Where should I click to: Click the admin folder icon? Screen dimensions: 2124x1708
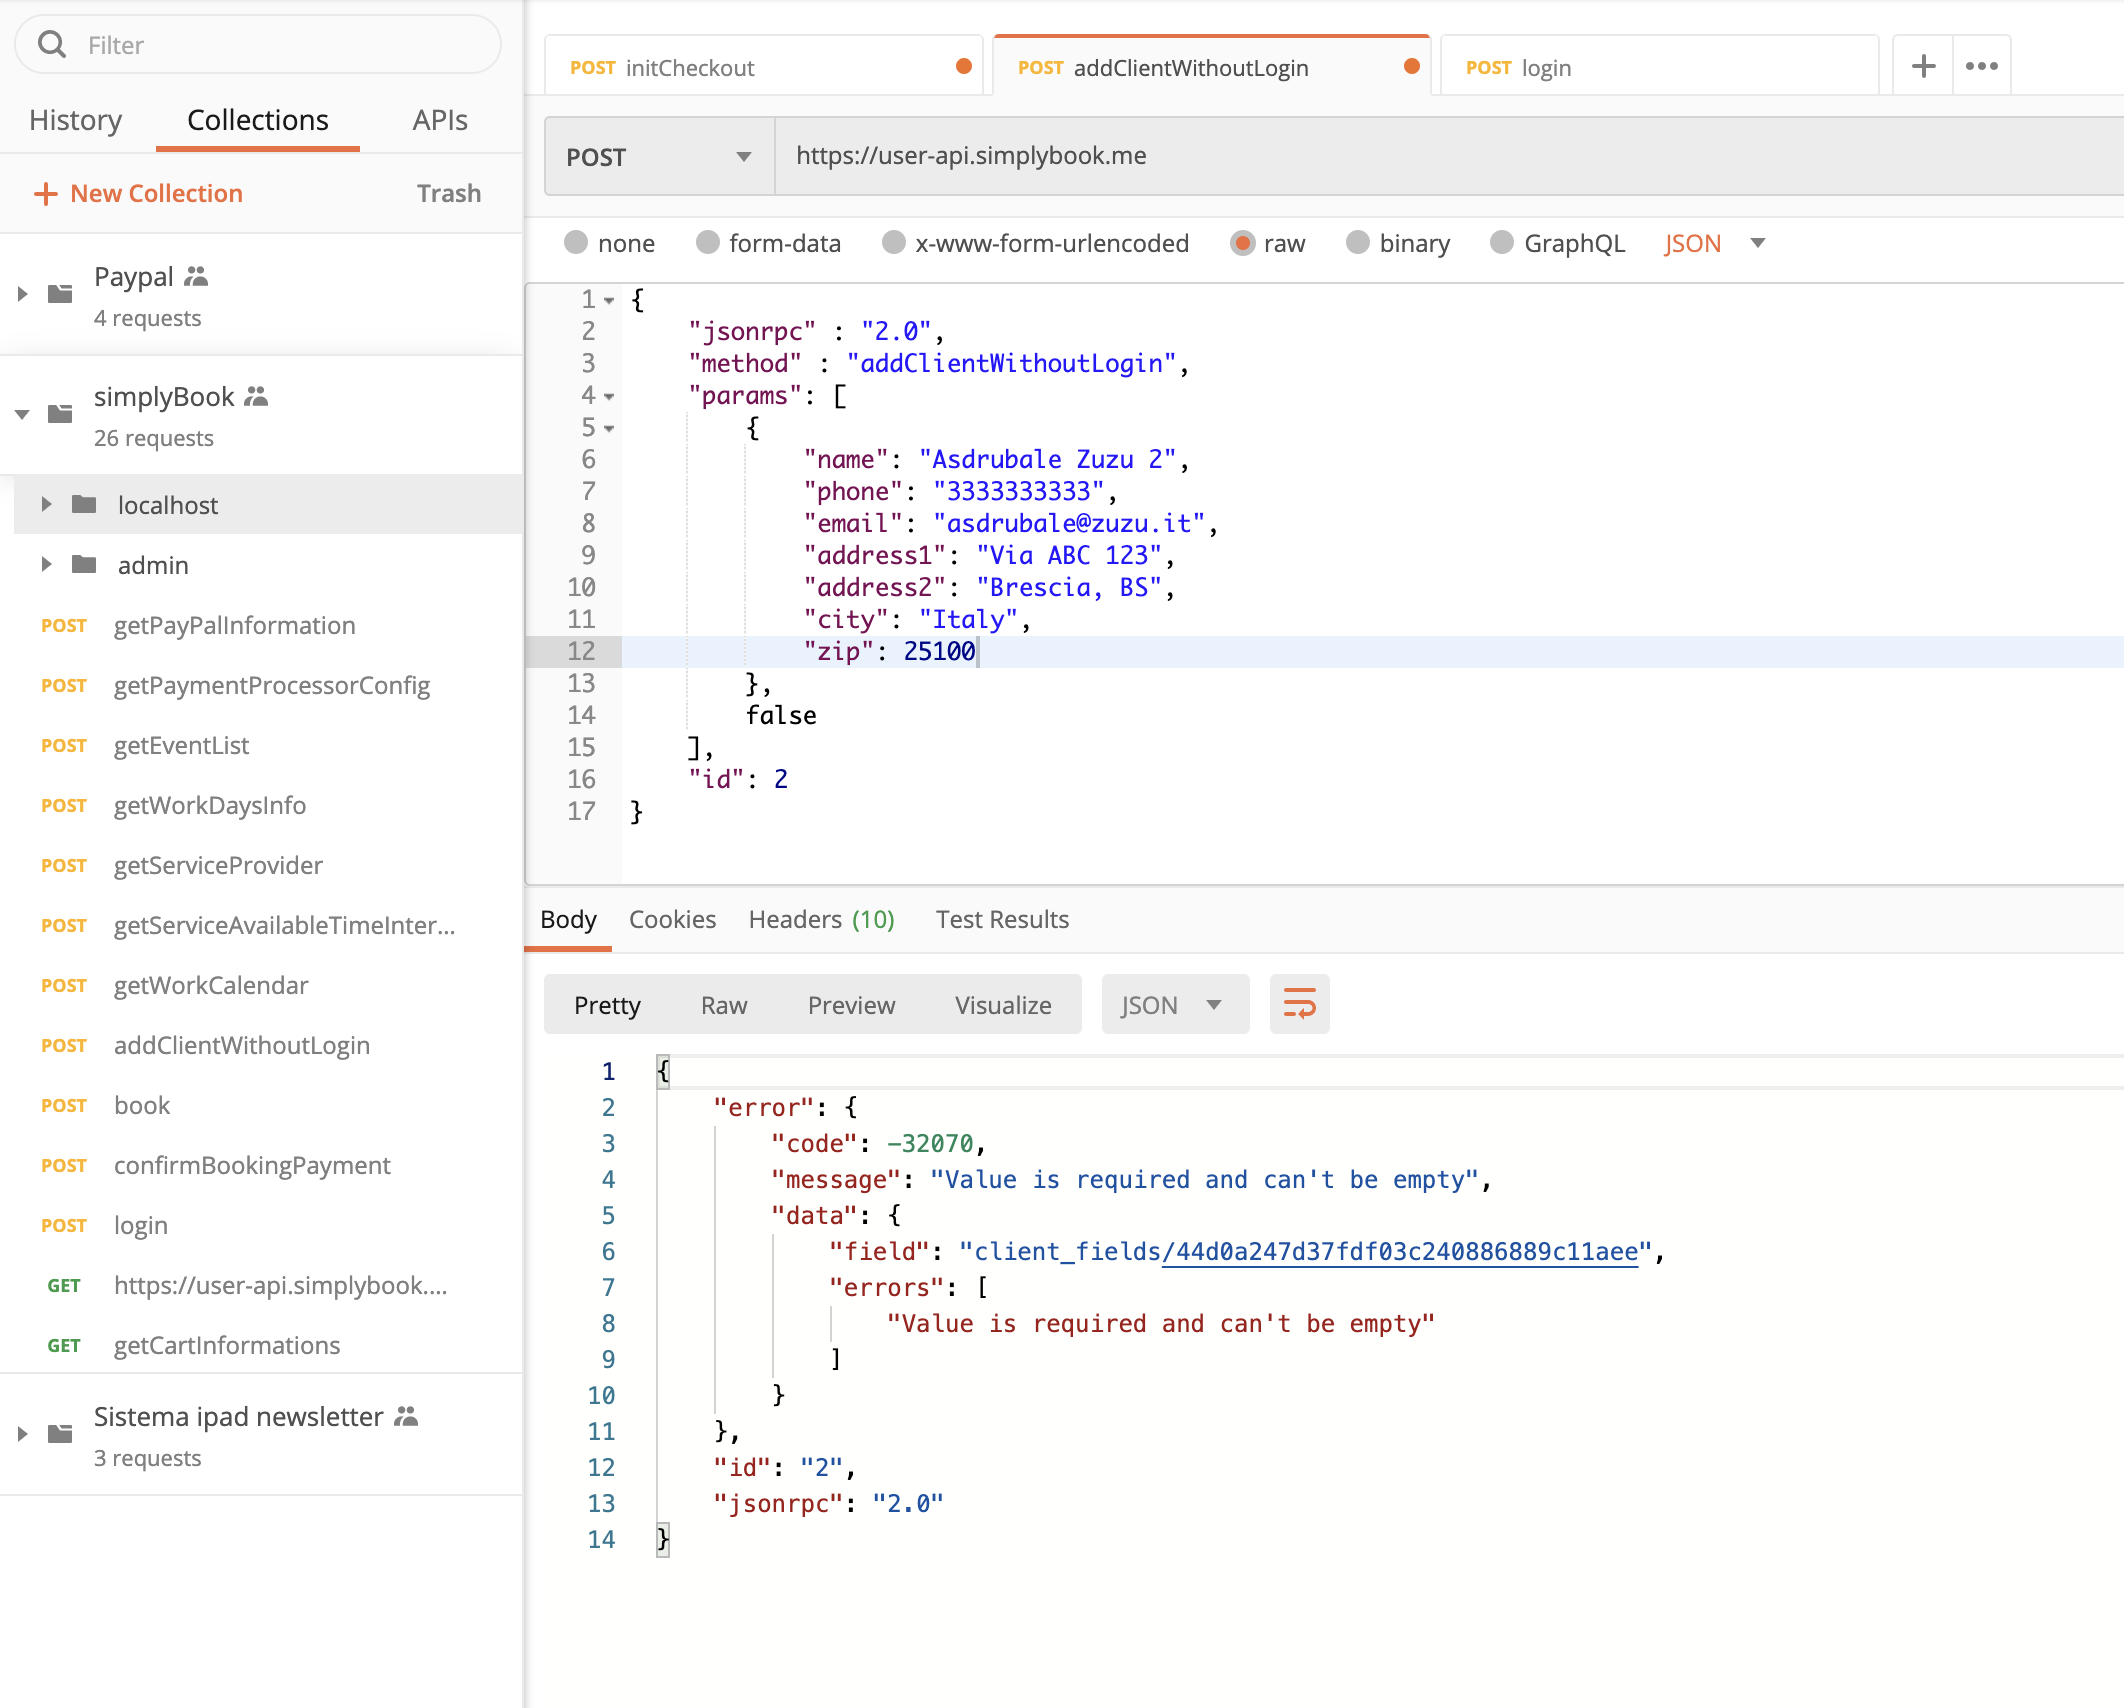click(x=84, y=565)
